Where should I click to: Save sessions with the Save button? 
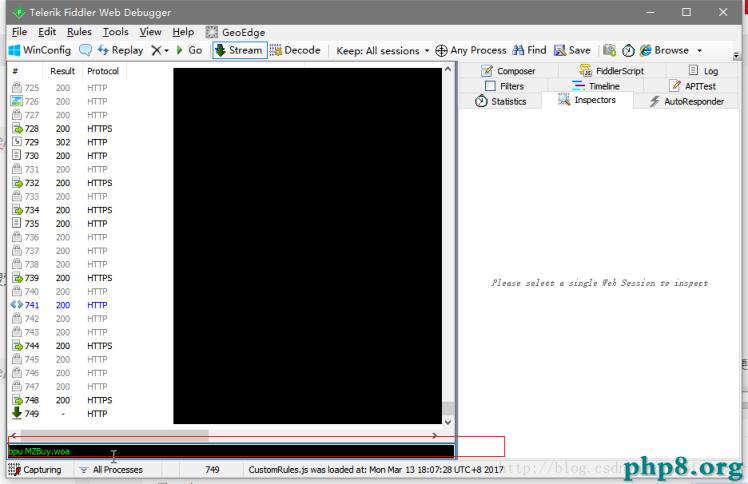573,50
